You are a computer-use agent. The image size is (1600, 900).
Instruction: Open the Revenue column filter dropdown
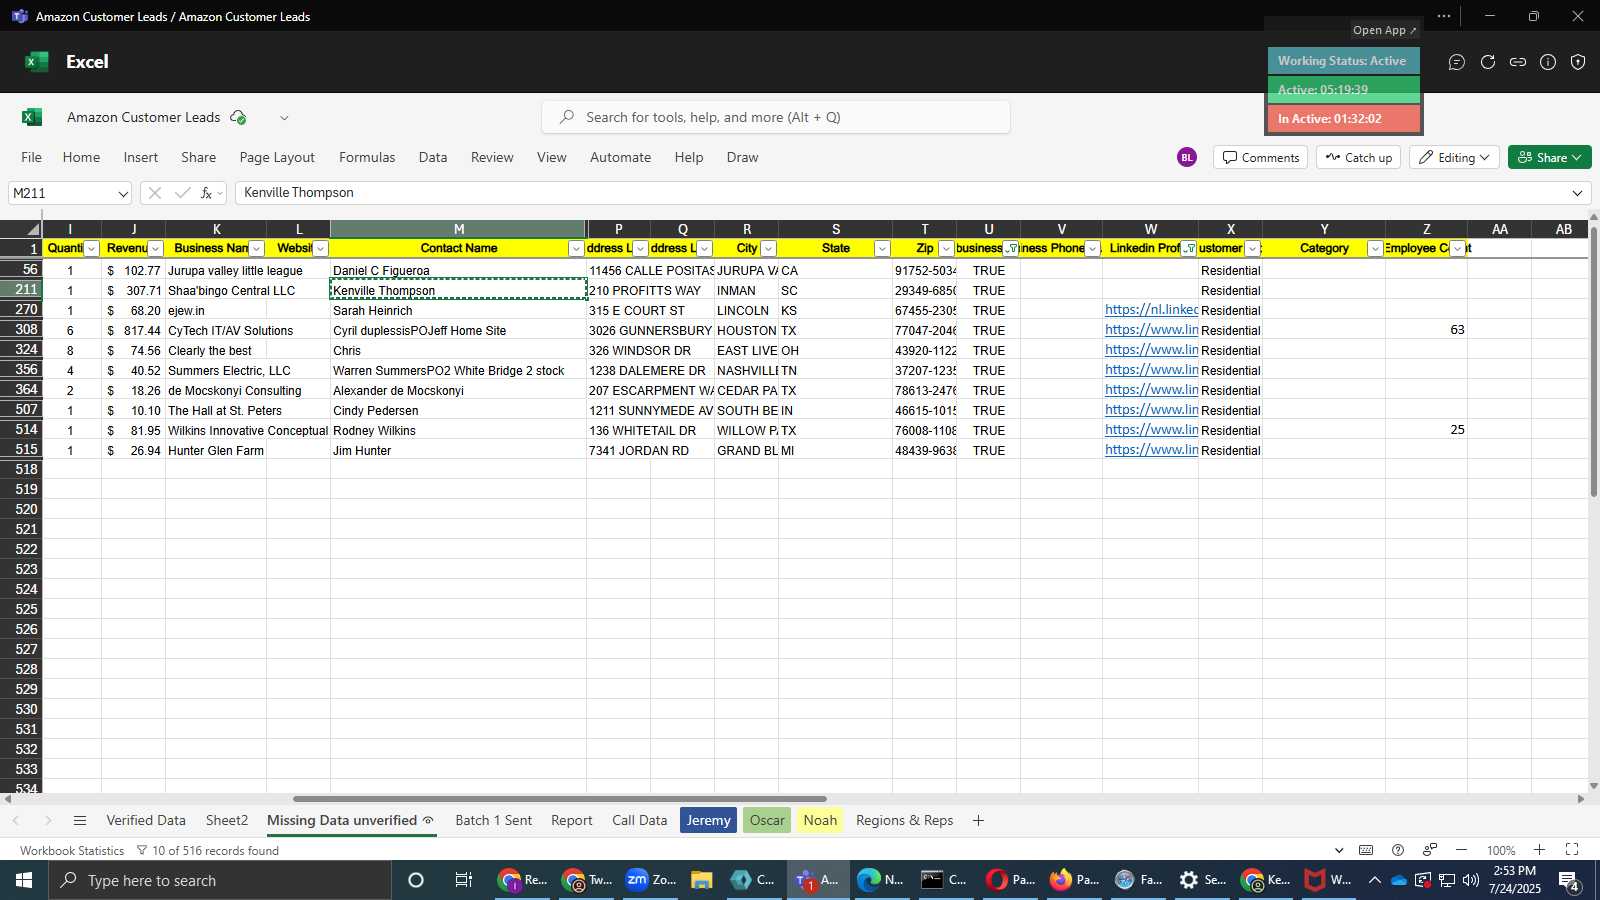(155, 249)
